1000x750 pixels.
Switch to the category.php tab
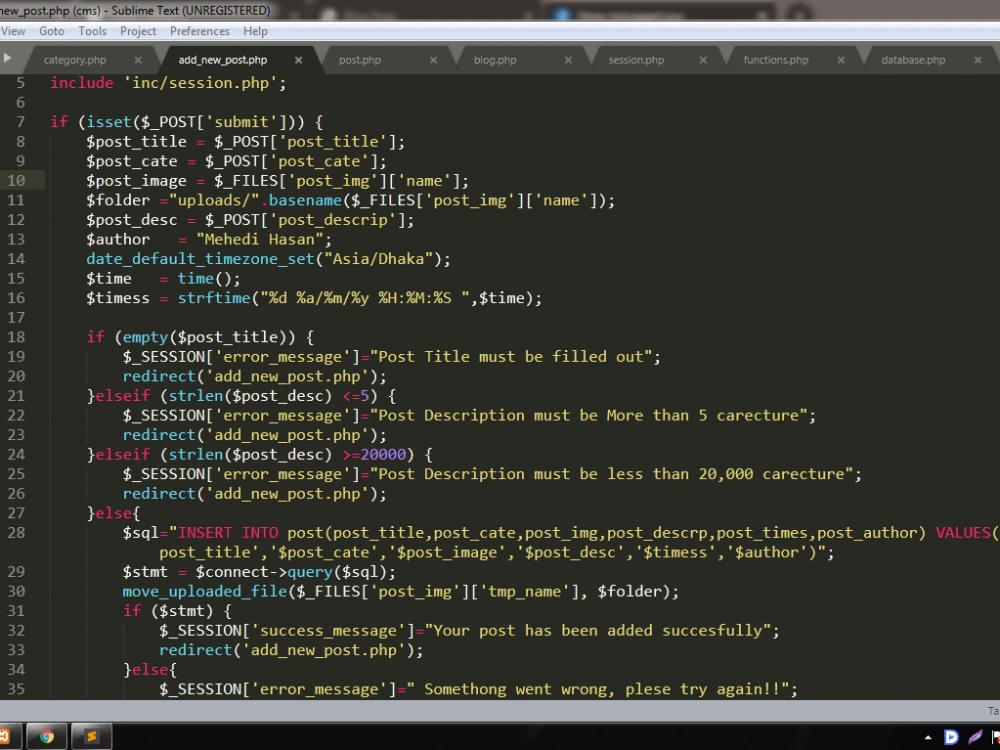[75, 60]
